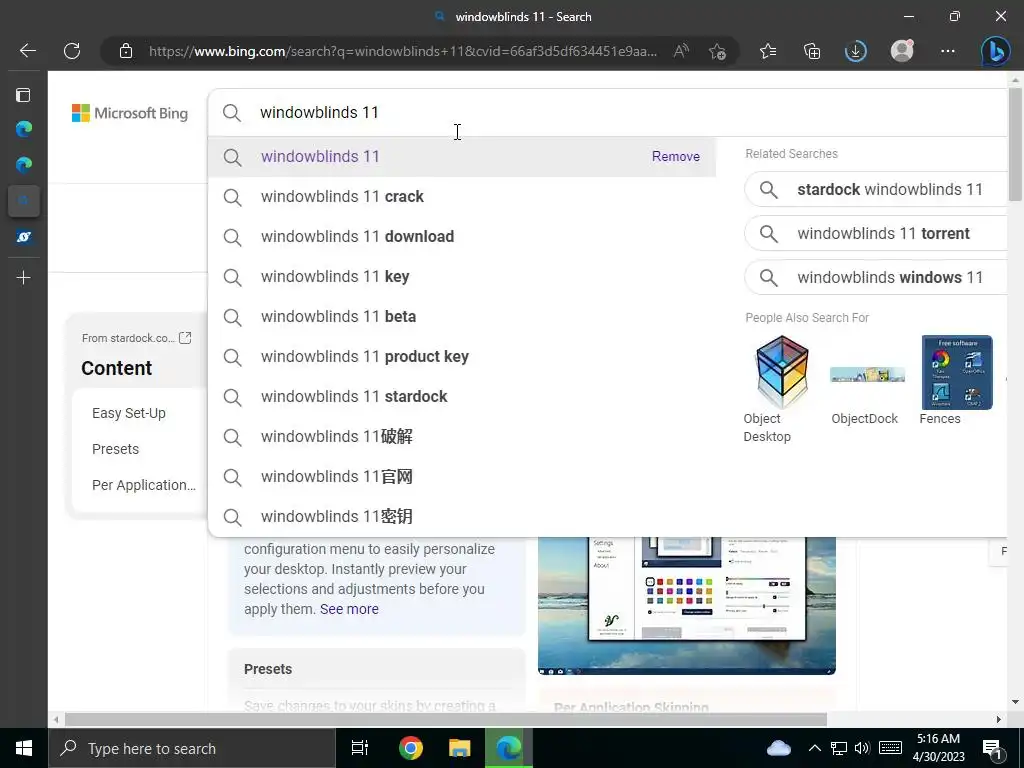Remove the windowblinds 11 history suggestion
The width and height of the screenshot is (1024, 768).
coord(675,156)
